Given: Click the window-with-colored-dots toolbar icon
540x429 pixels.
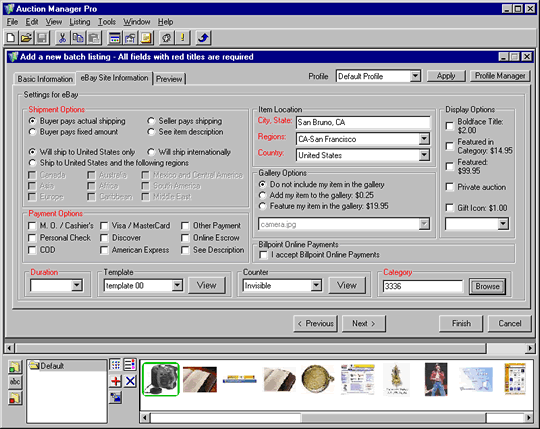Looking at the screenshot, I should click(x=114, y=38).
